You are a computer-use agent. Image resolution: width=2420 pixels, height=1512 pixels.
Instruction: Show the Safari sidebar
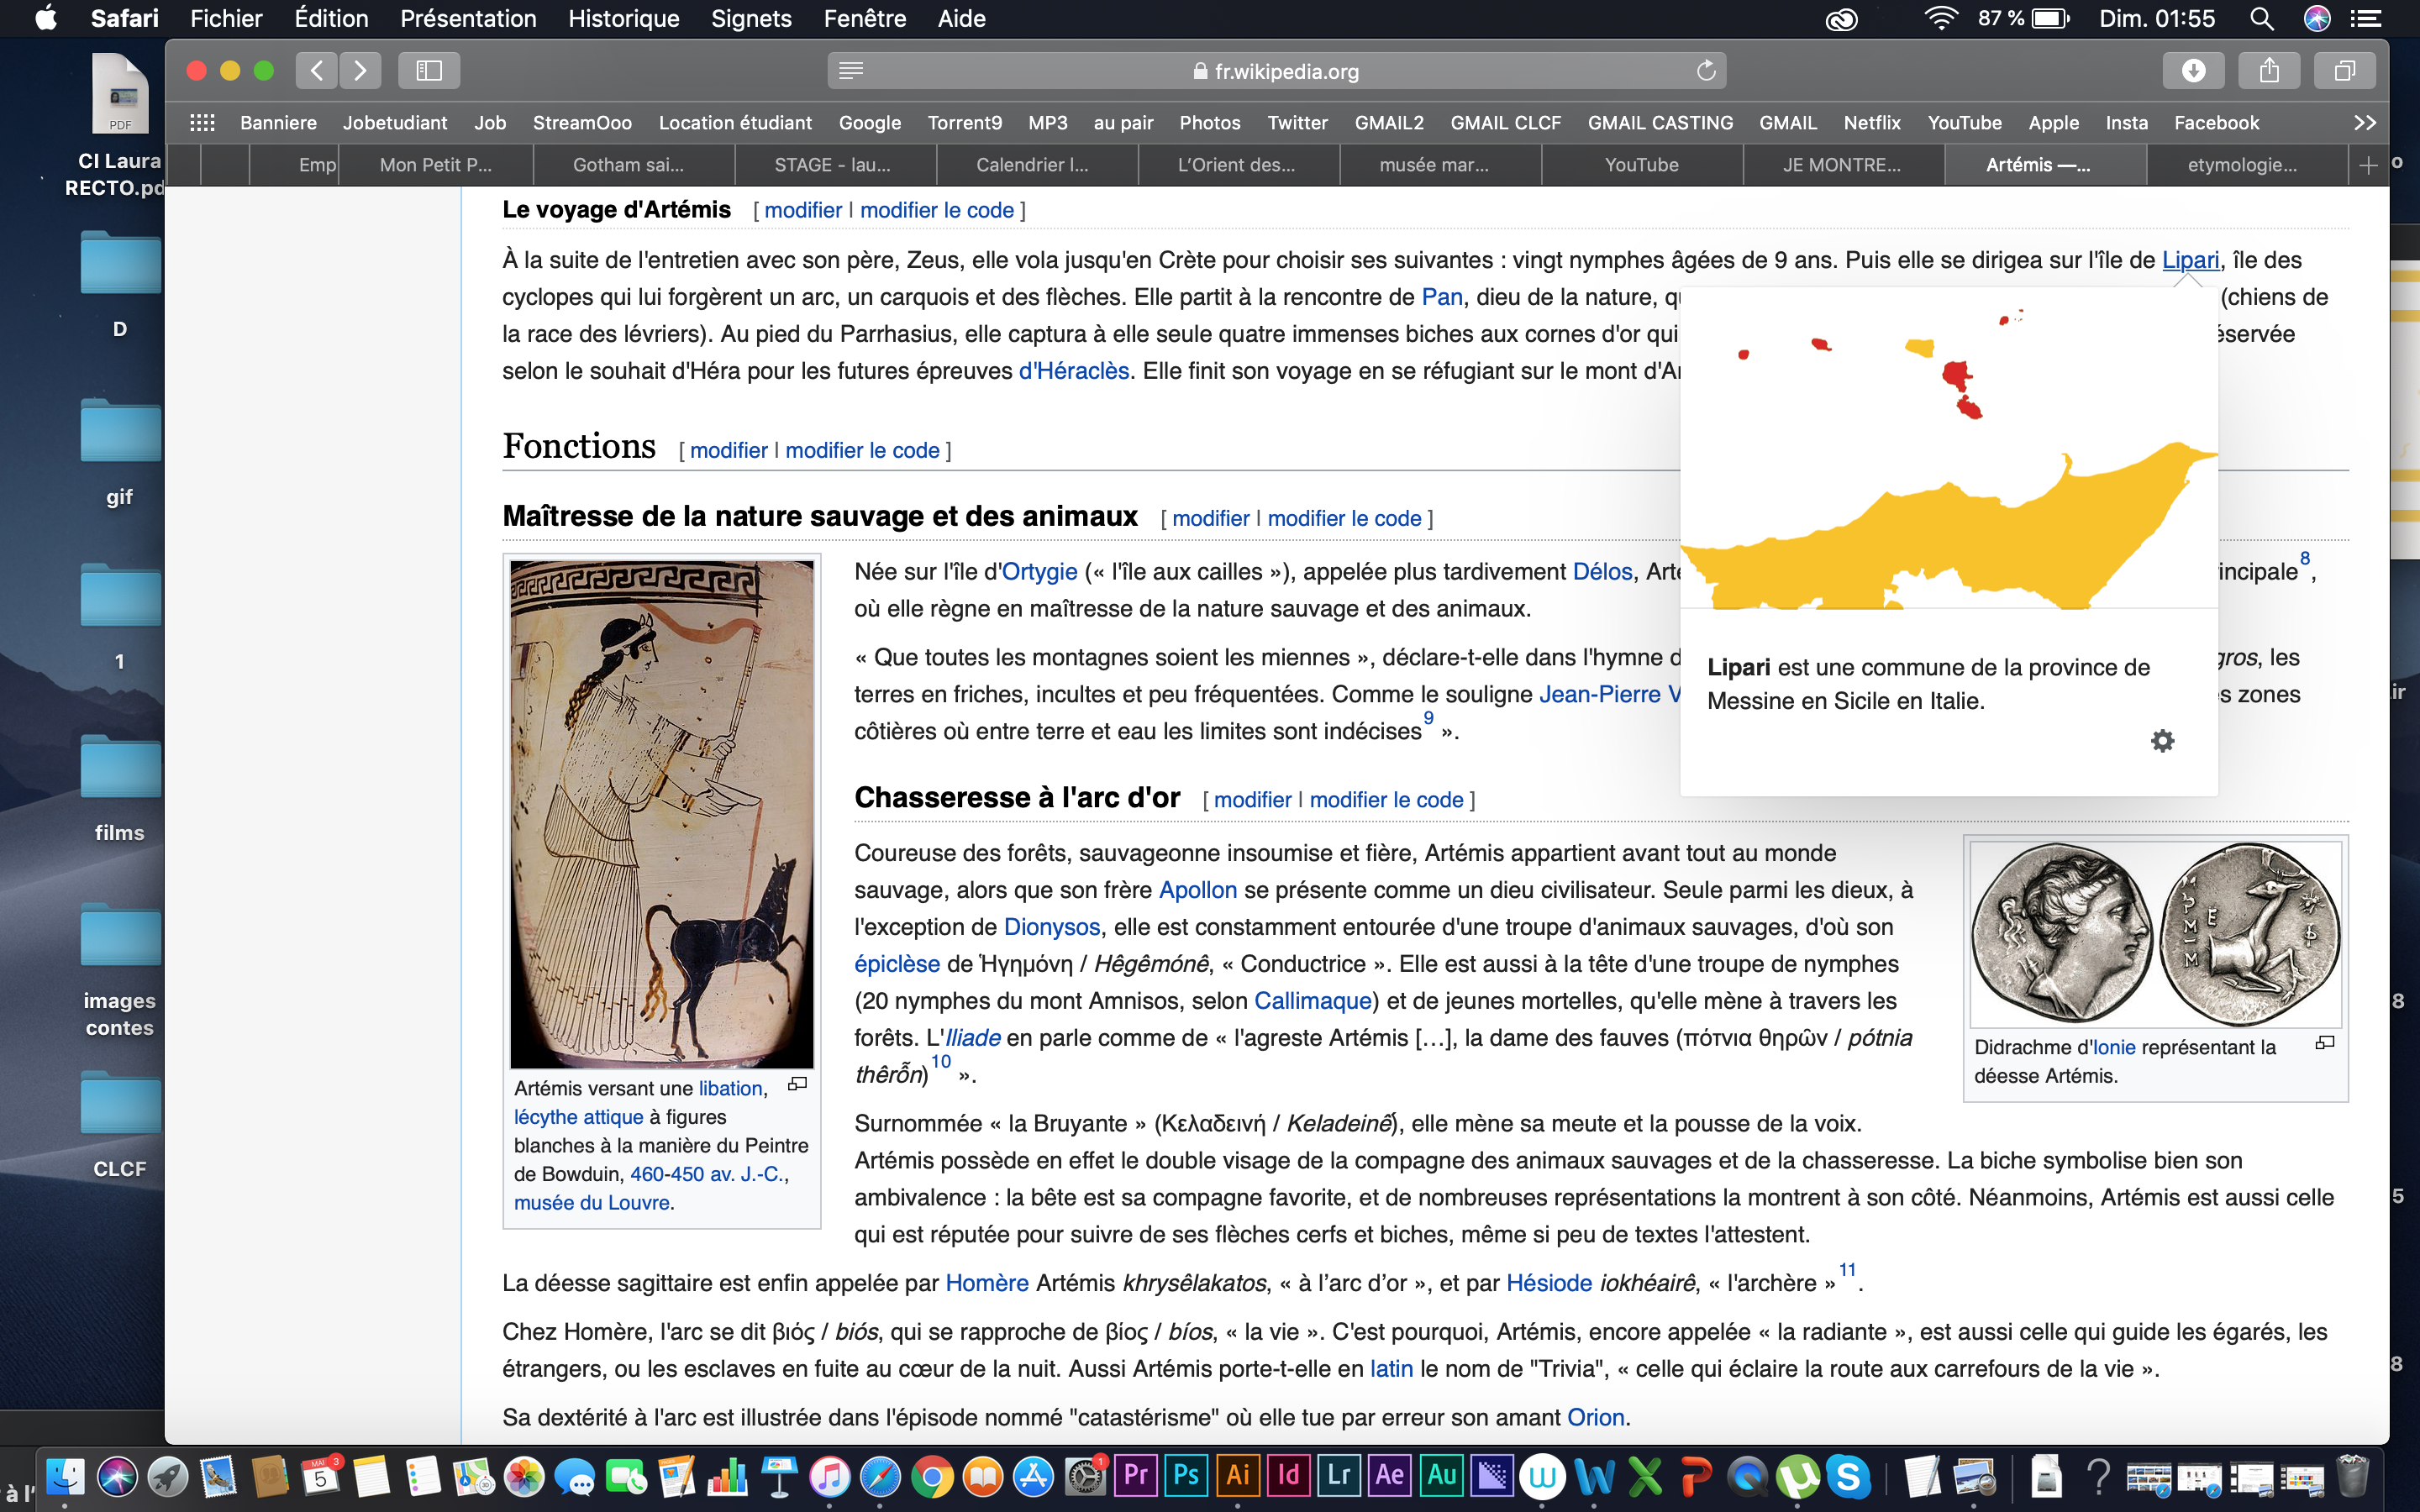pyautogui.click(x=429, y=70)
